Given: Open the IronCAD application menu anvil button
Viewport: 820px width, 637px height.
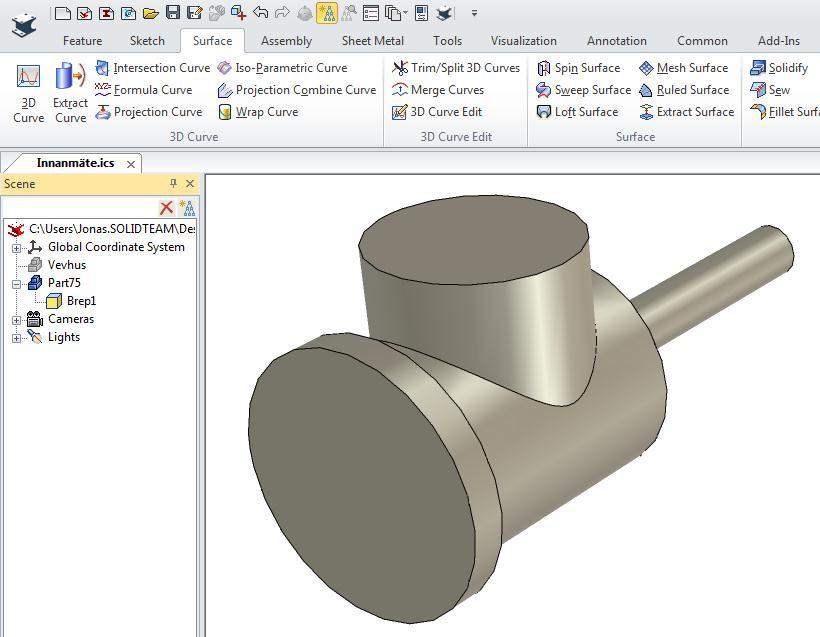Looking at the screenshot, I should (25, 25).
